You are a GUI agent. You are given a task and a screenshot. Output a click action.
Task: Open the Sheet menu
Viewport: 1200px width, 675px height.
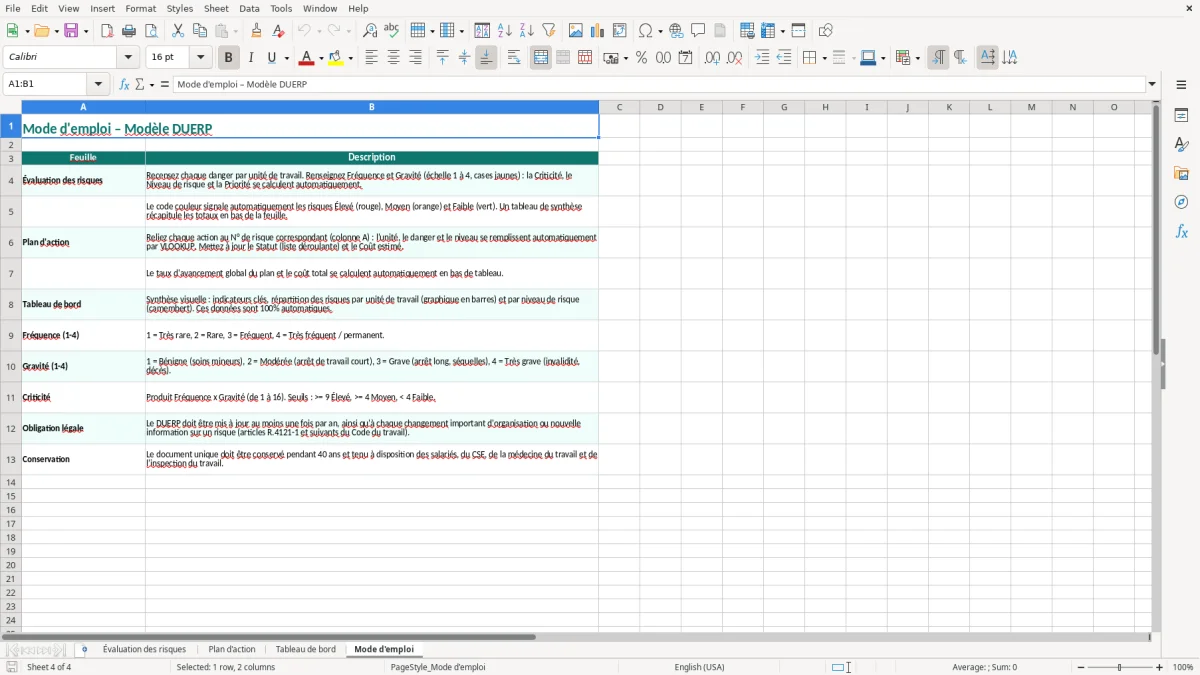point(216,8)
